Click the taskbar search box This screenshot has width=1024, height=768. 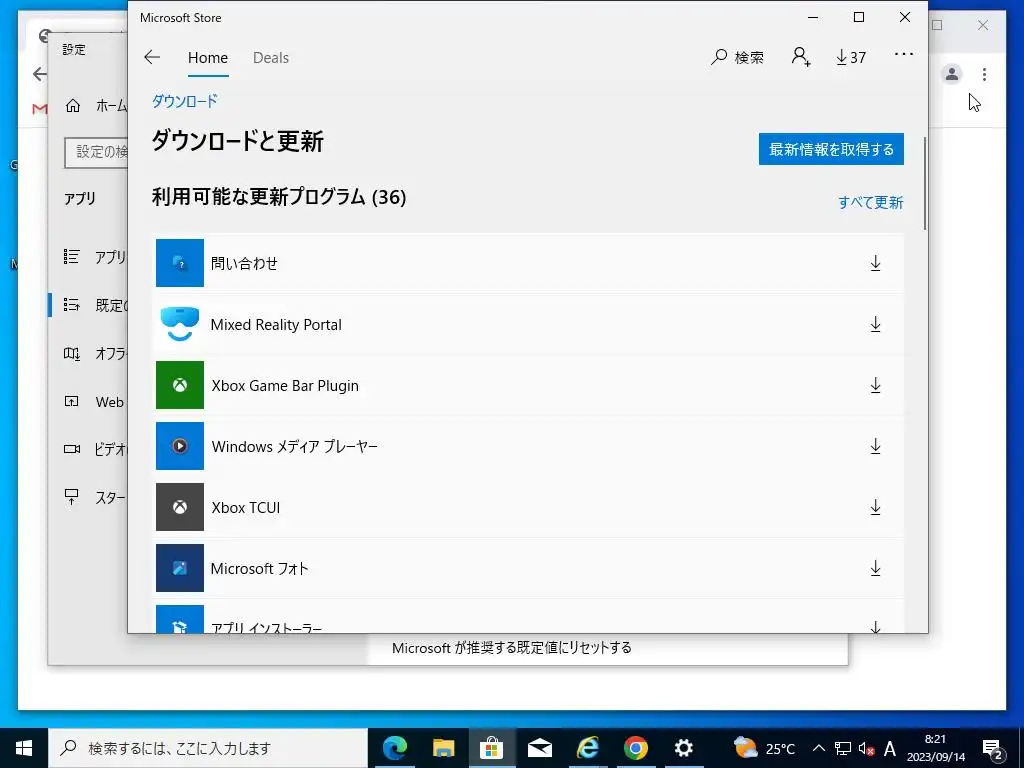point(208,748)
